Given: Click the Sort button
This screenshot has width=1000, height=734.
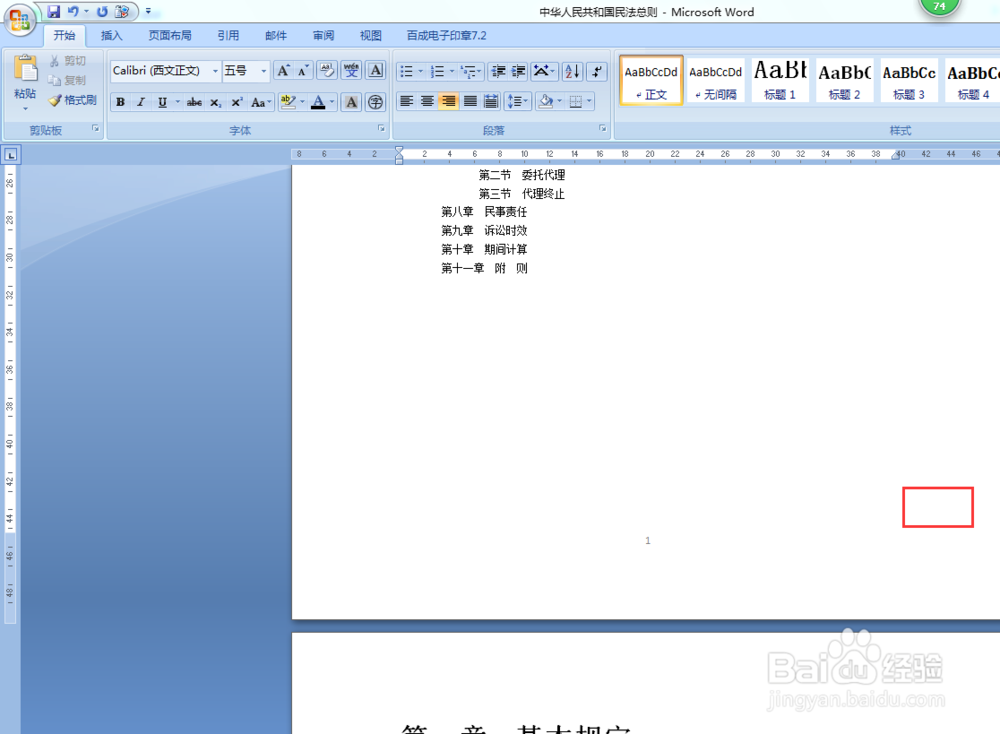Looking at the screenshot, I should [572, 71].
